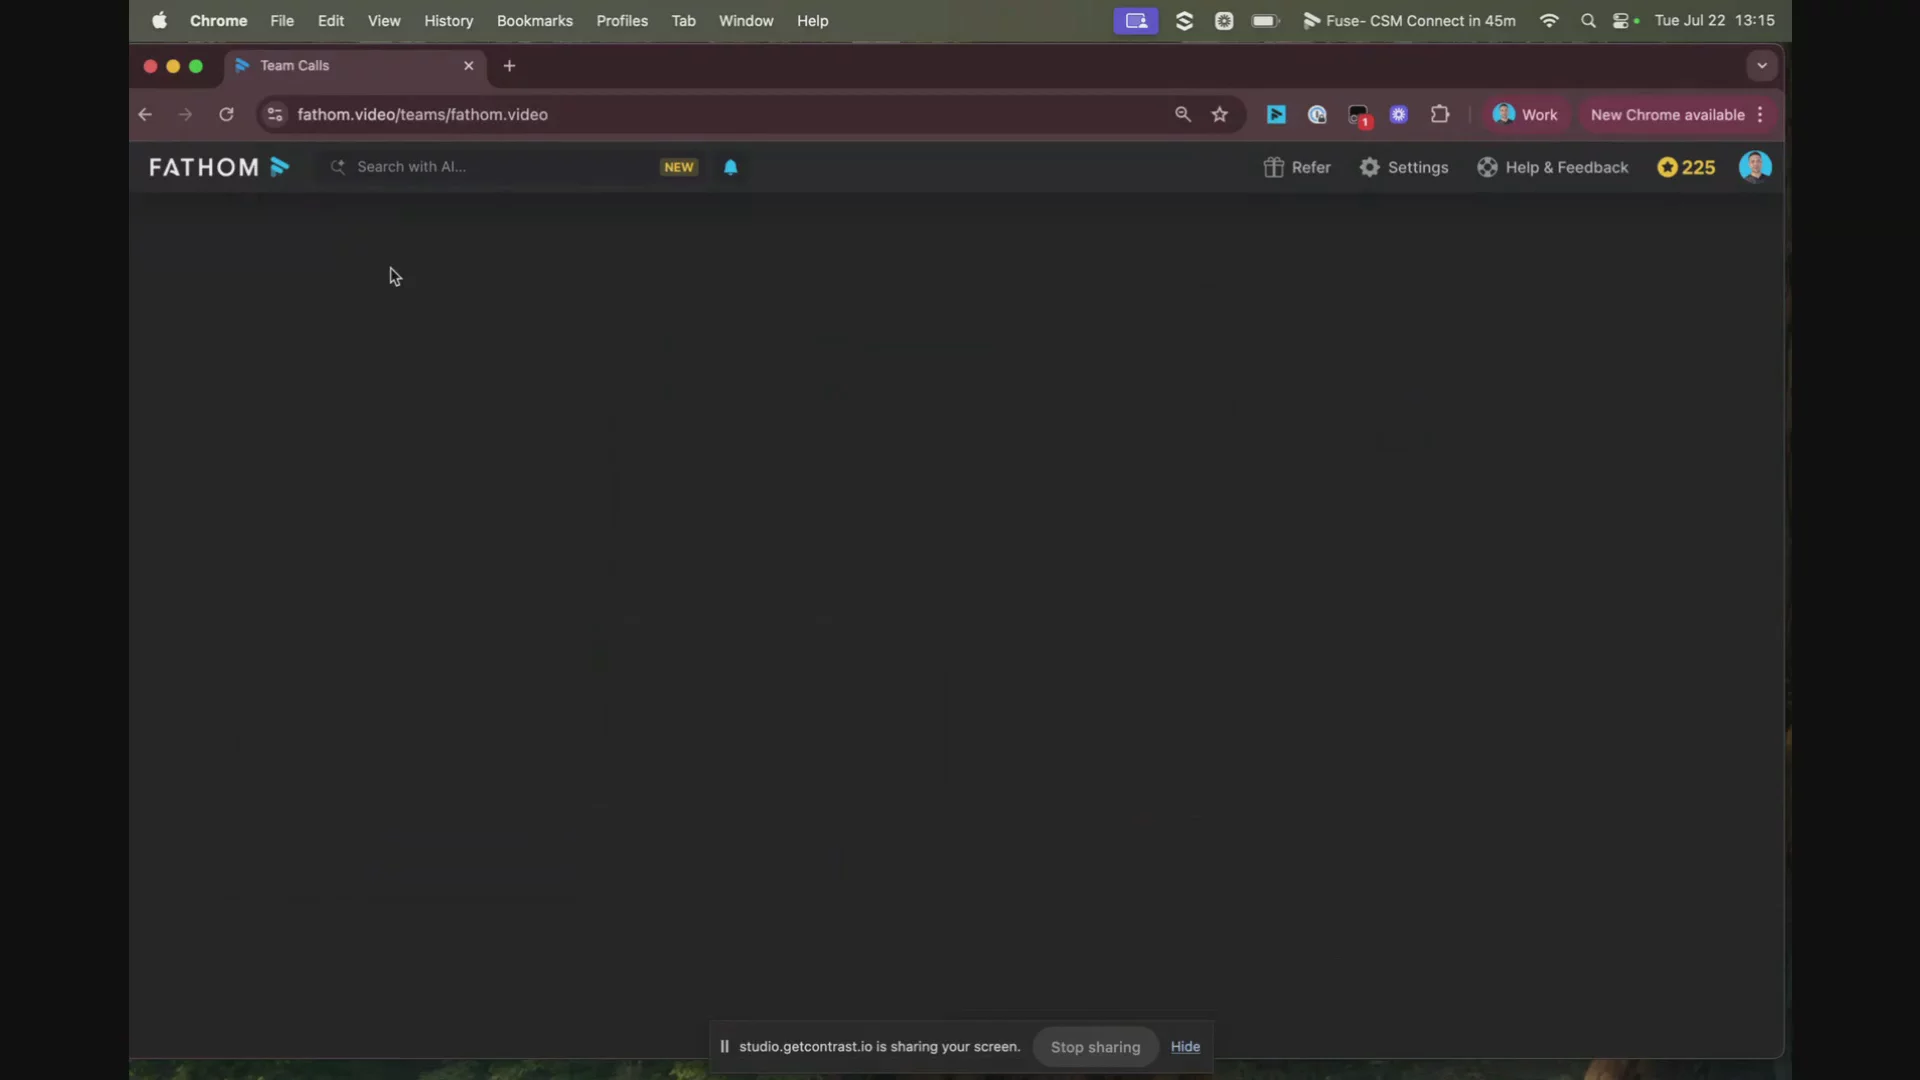Screen dimensions: 1920x1080
Task: Open the extension with red 1 badge
Action: [1359, 116]
